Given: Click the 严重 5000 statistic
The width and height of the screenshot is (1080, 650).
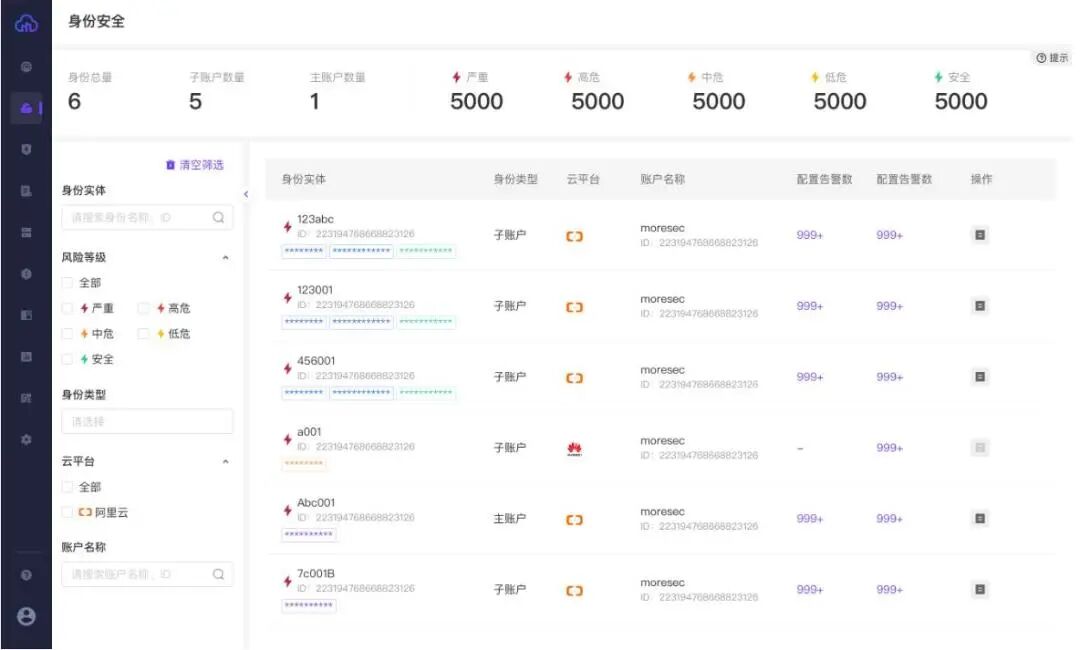Looking at the screenshot, I should click(x=477, y=93).
